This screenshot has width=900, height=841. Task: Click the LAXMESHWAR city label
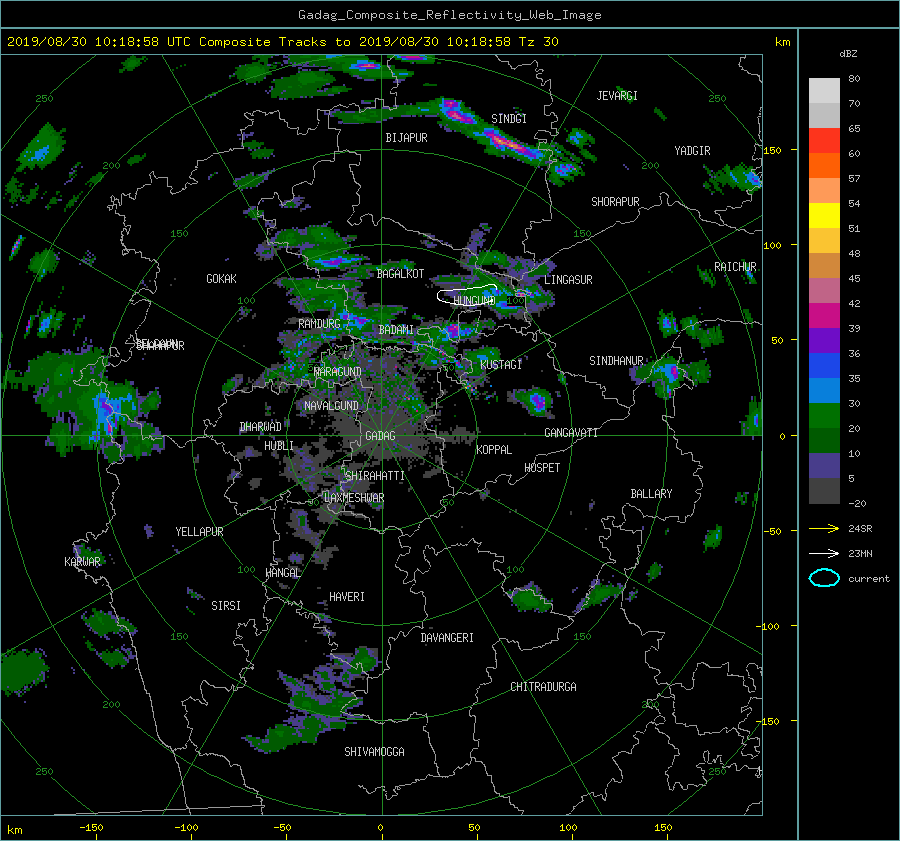(354, 498)
